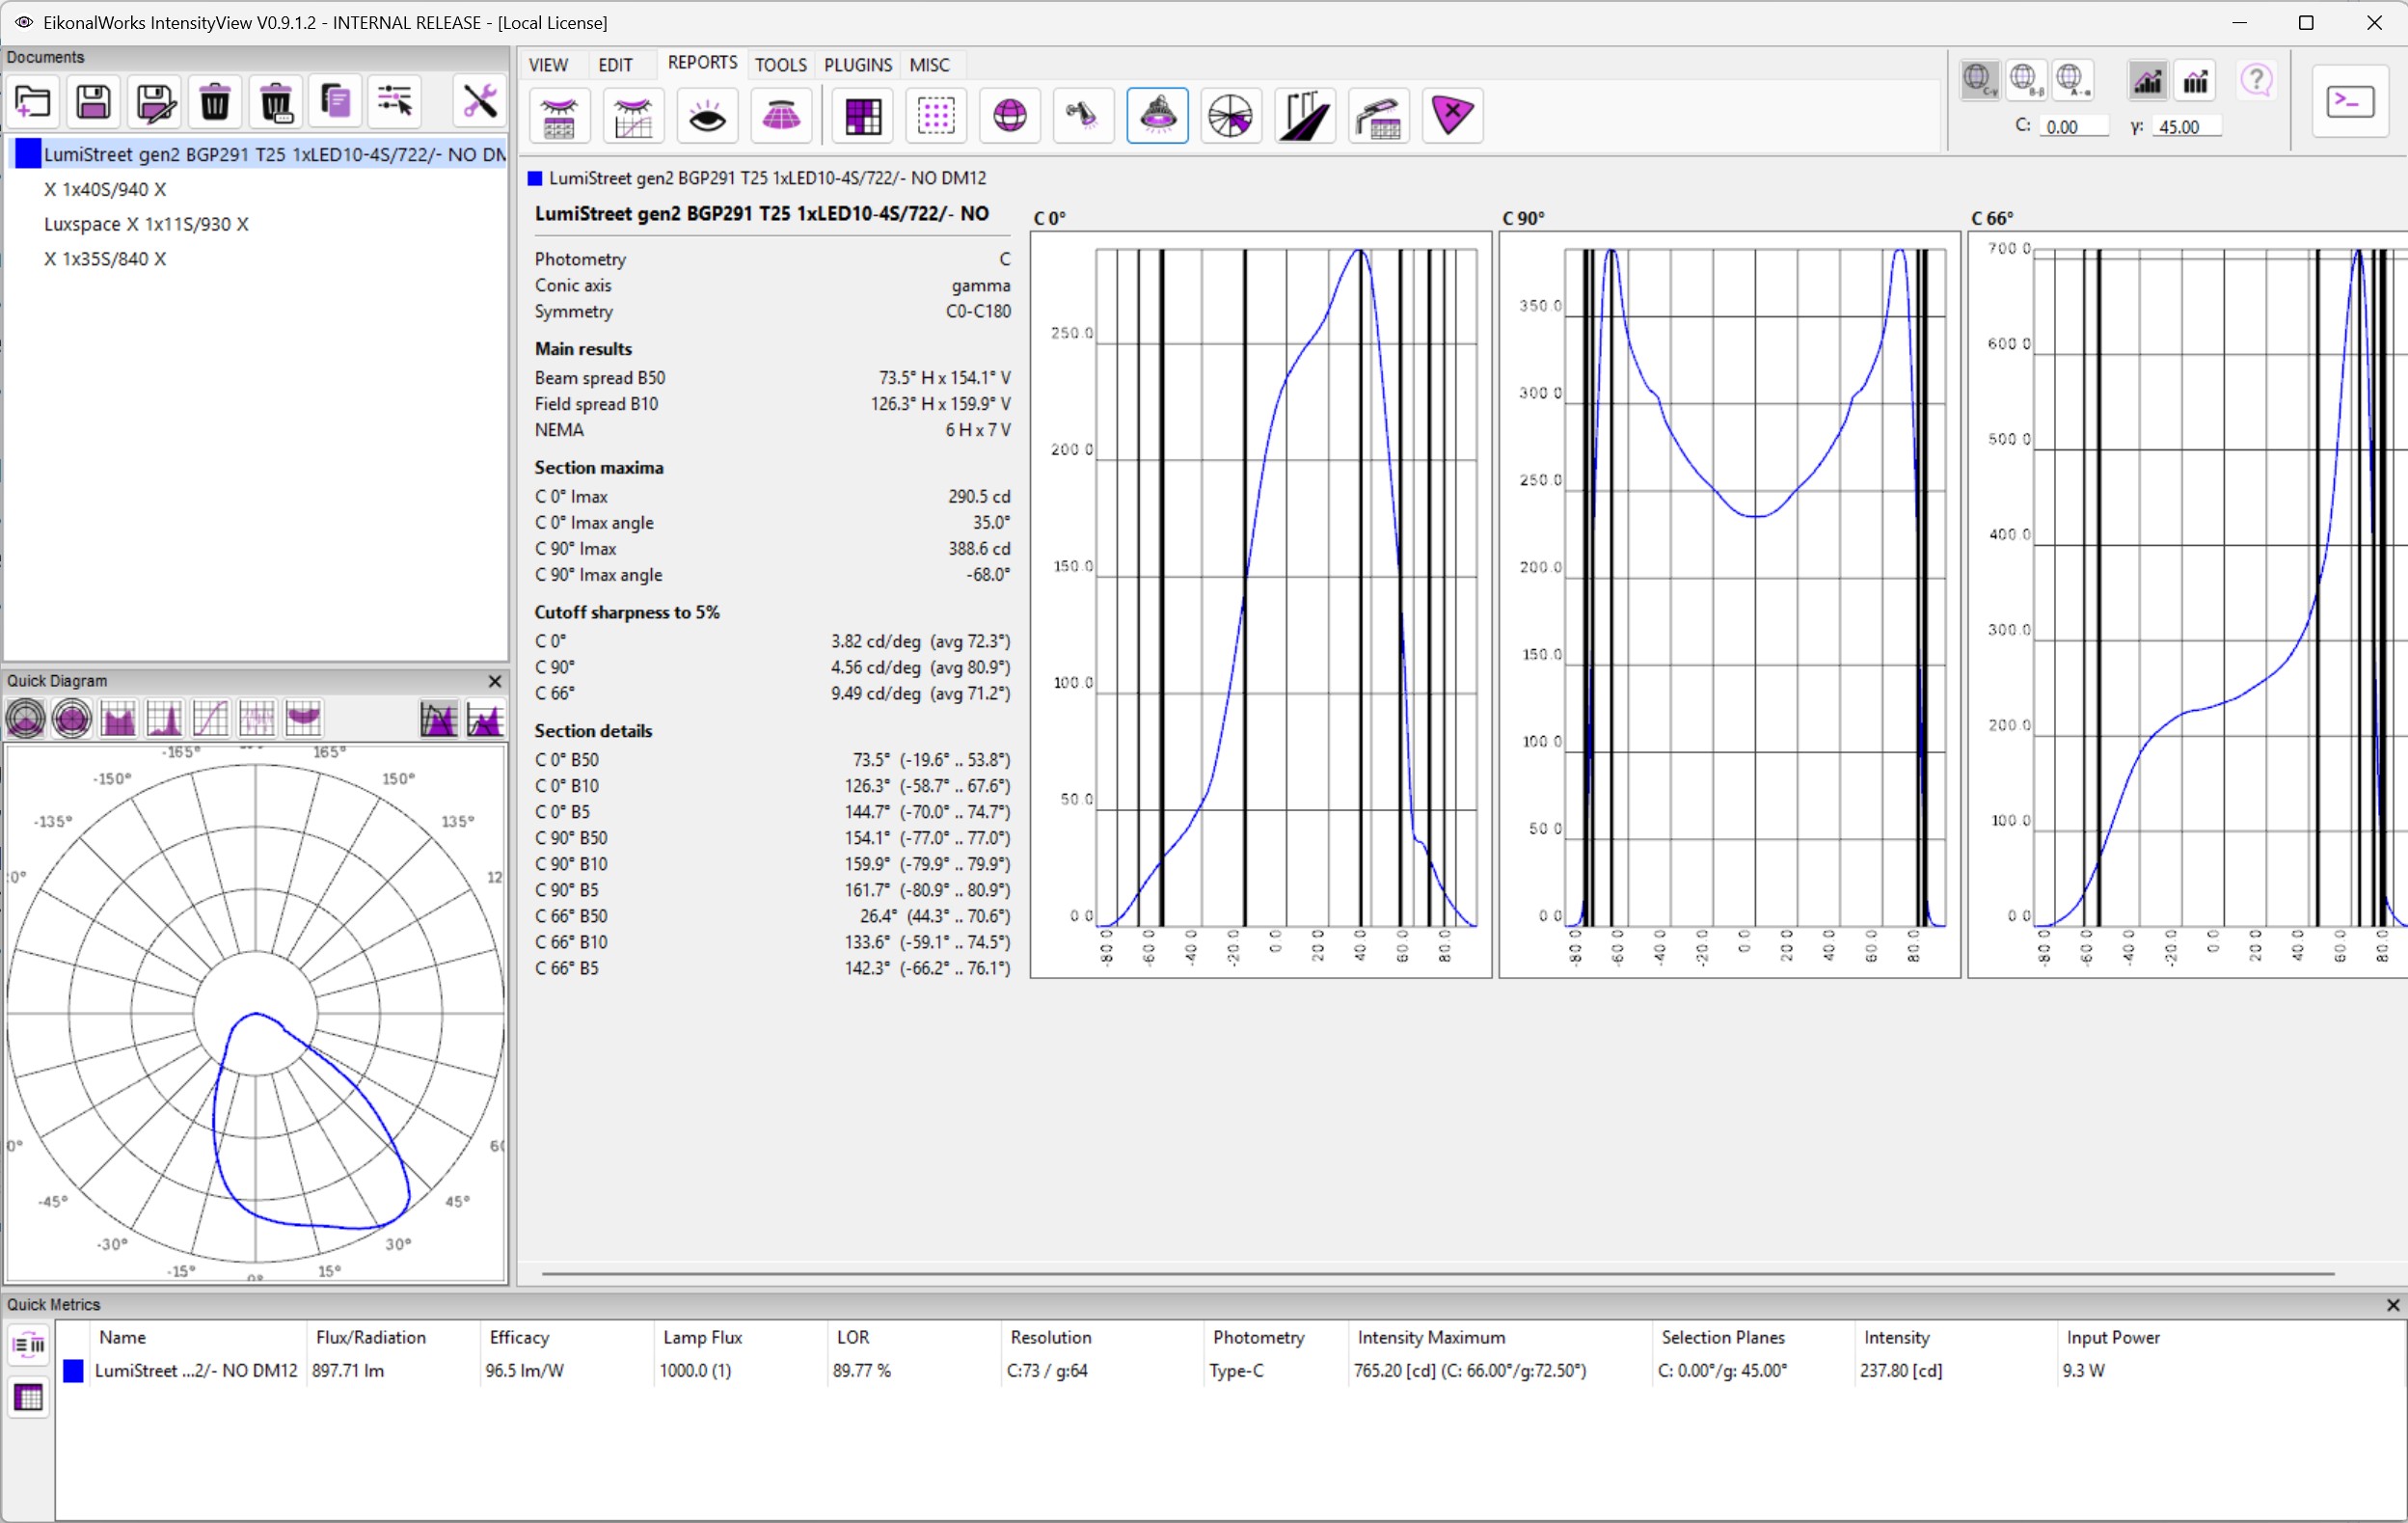Viewport: 2408px width, 1523px height.
Task: Toggle the last curve overlay diagram button
Action: point(485,718)
